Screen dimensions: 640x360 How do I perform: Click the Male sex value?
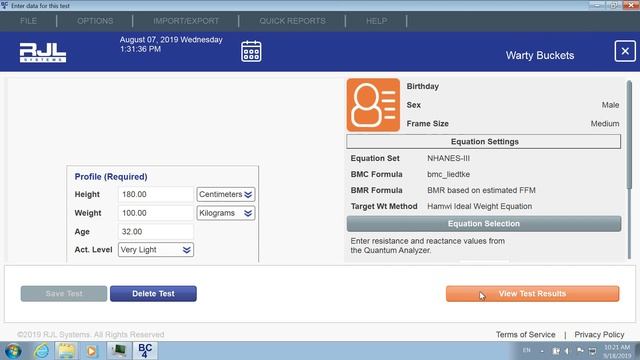(x=610, y=105)
